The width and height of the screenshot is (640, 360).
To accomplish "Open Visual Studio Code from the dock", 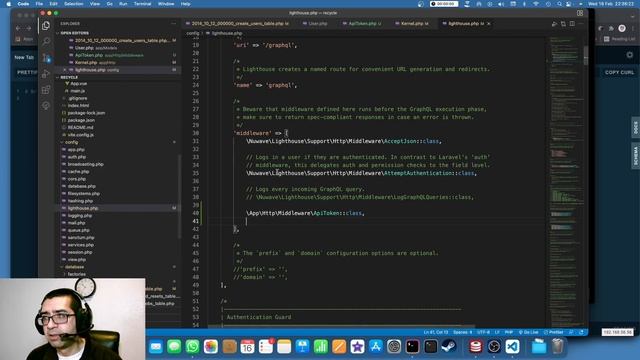I will tap(512, 347).
